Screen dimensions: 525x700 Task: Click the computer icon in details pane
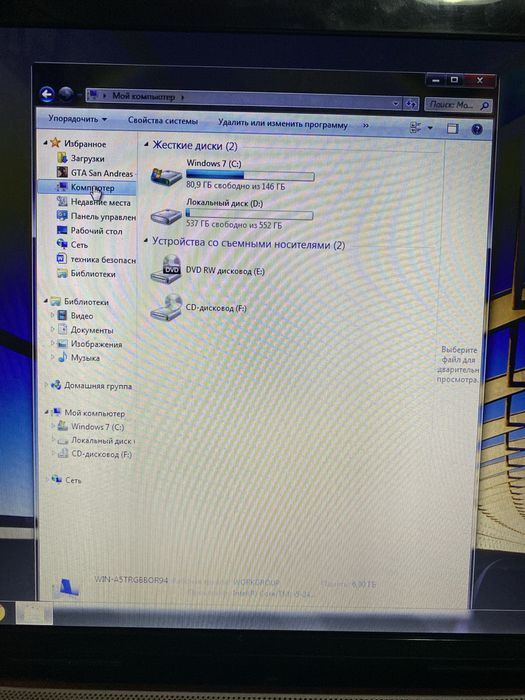tap(66, 587)
